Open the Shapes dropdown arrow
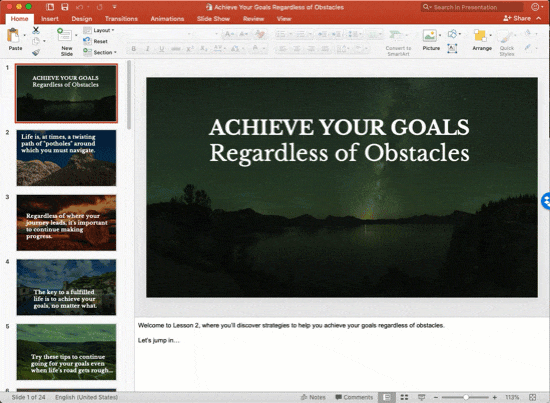The width and height of the screenshot is (550, 403). [x=460, y=34]
